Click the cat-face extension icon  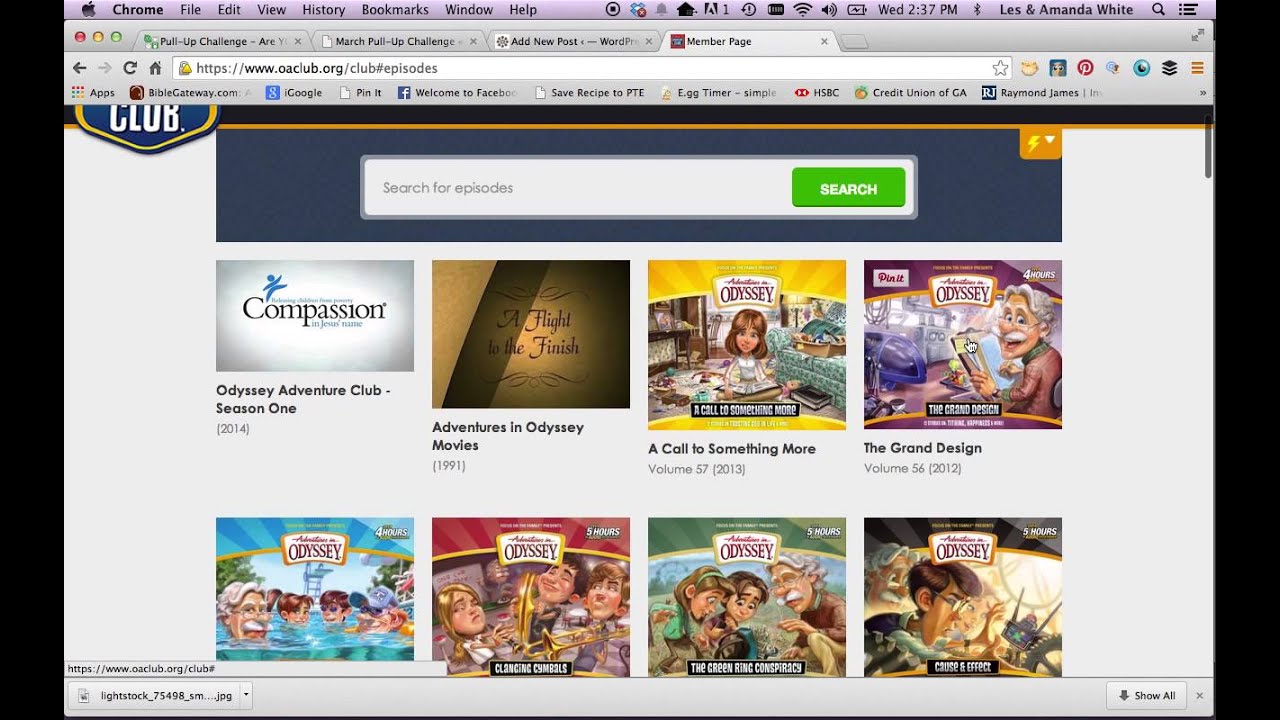click(x=1029, y=68)
